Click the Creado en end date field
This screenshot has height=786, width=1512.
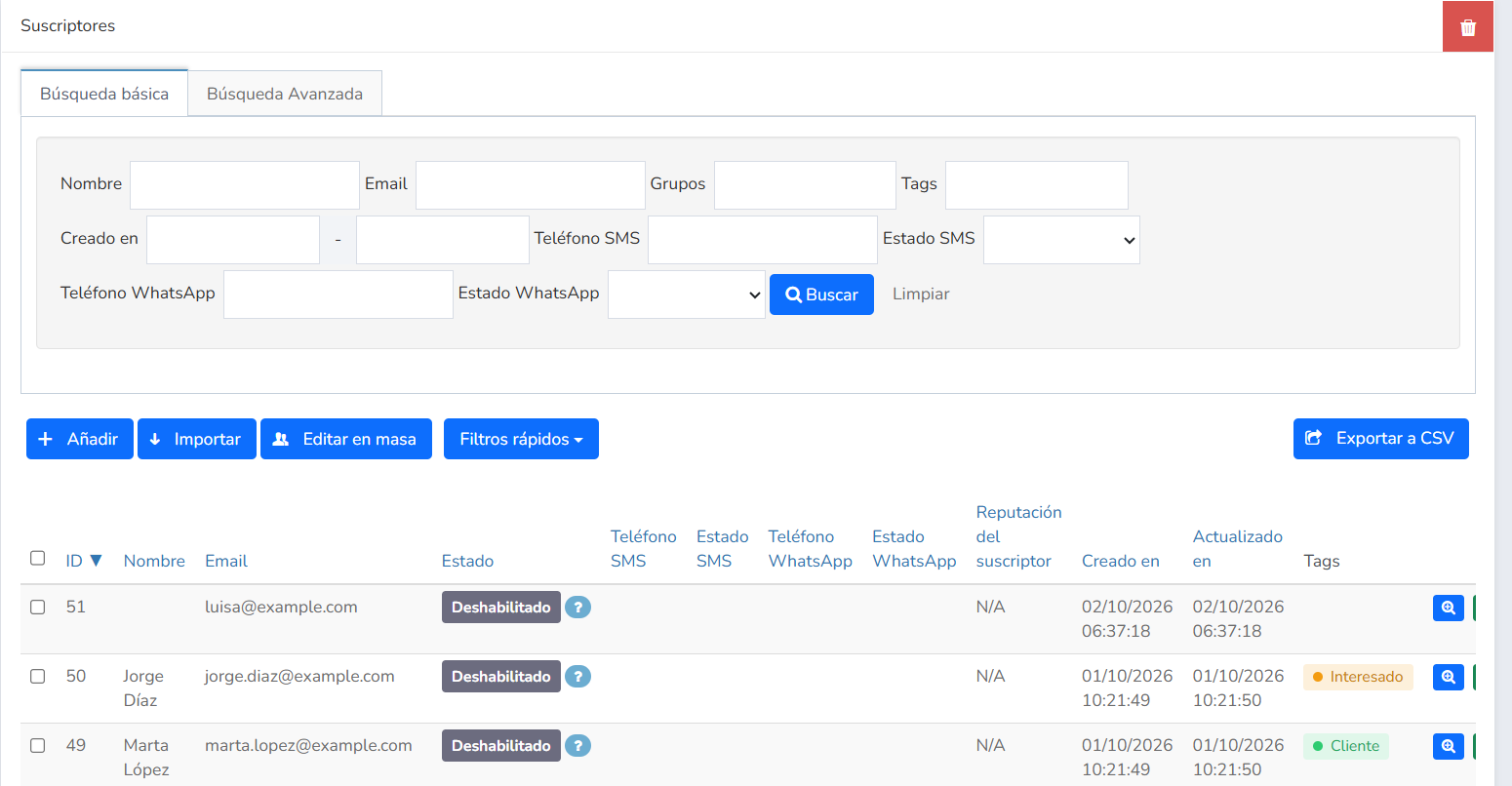pyautogui.click(x=443, y=240)
